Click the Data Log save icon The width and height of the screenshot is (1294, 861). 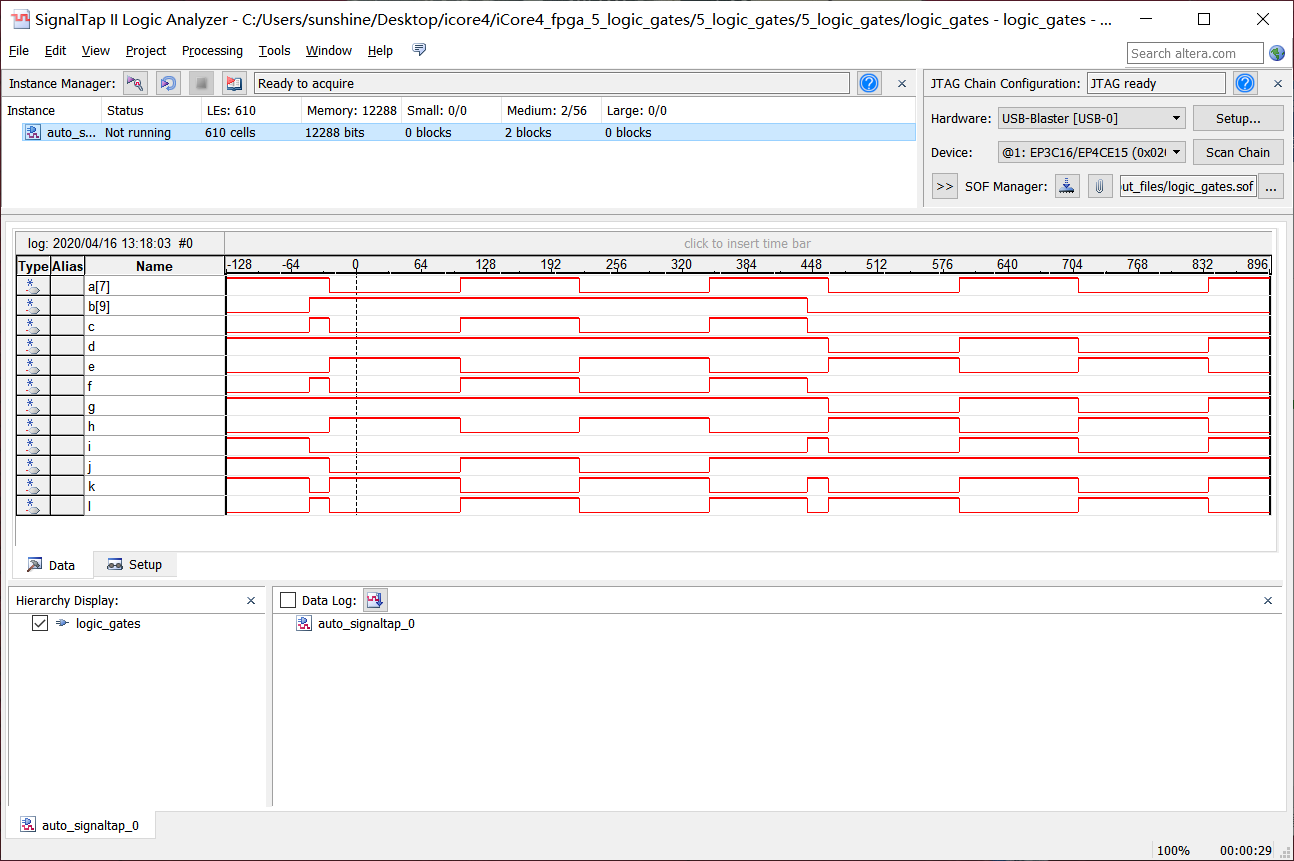[x=375, y=600]
